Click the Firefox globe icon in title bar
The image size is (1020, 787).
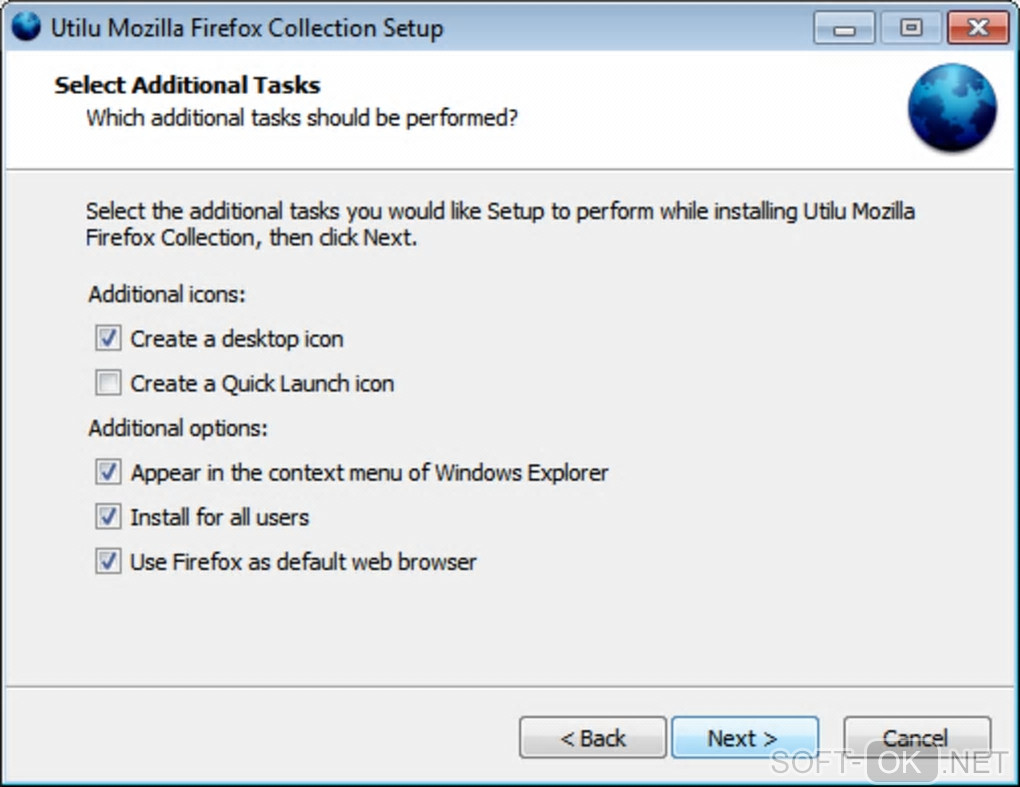(x=26, y=27)
